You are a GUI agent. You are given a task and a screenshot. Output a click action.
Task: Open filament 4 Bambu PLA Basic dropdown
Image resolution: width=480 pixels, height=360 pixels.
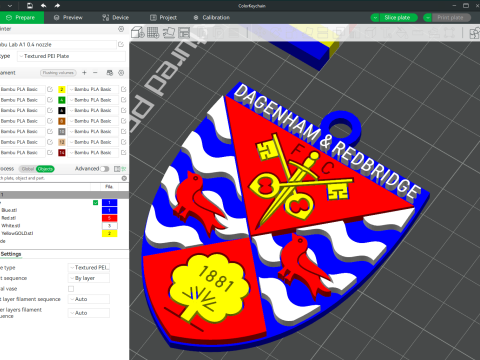point(93,100)
